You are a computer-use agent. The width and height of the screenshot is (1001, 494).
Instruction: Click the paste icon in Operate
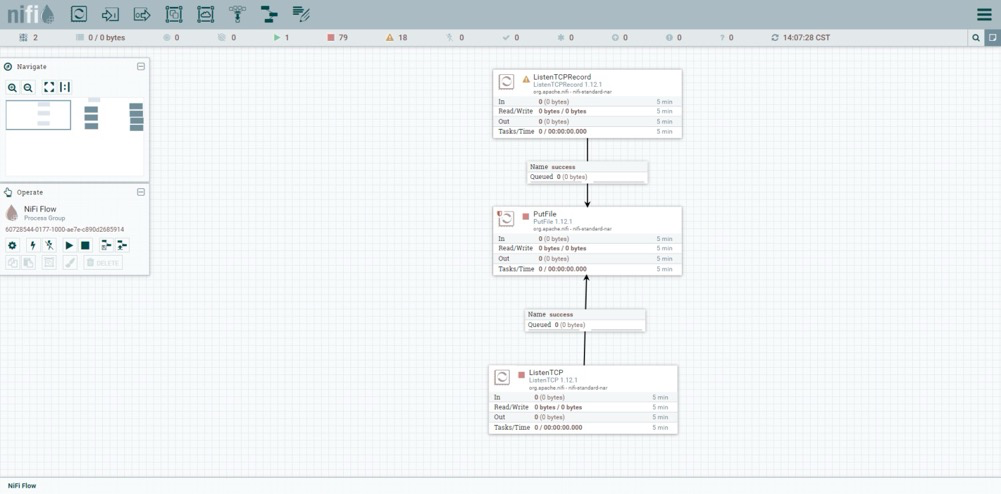28,262
